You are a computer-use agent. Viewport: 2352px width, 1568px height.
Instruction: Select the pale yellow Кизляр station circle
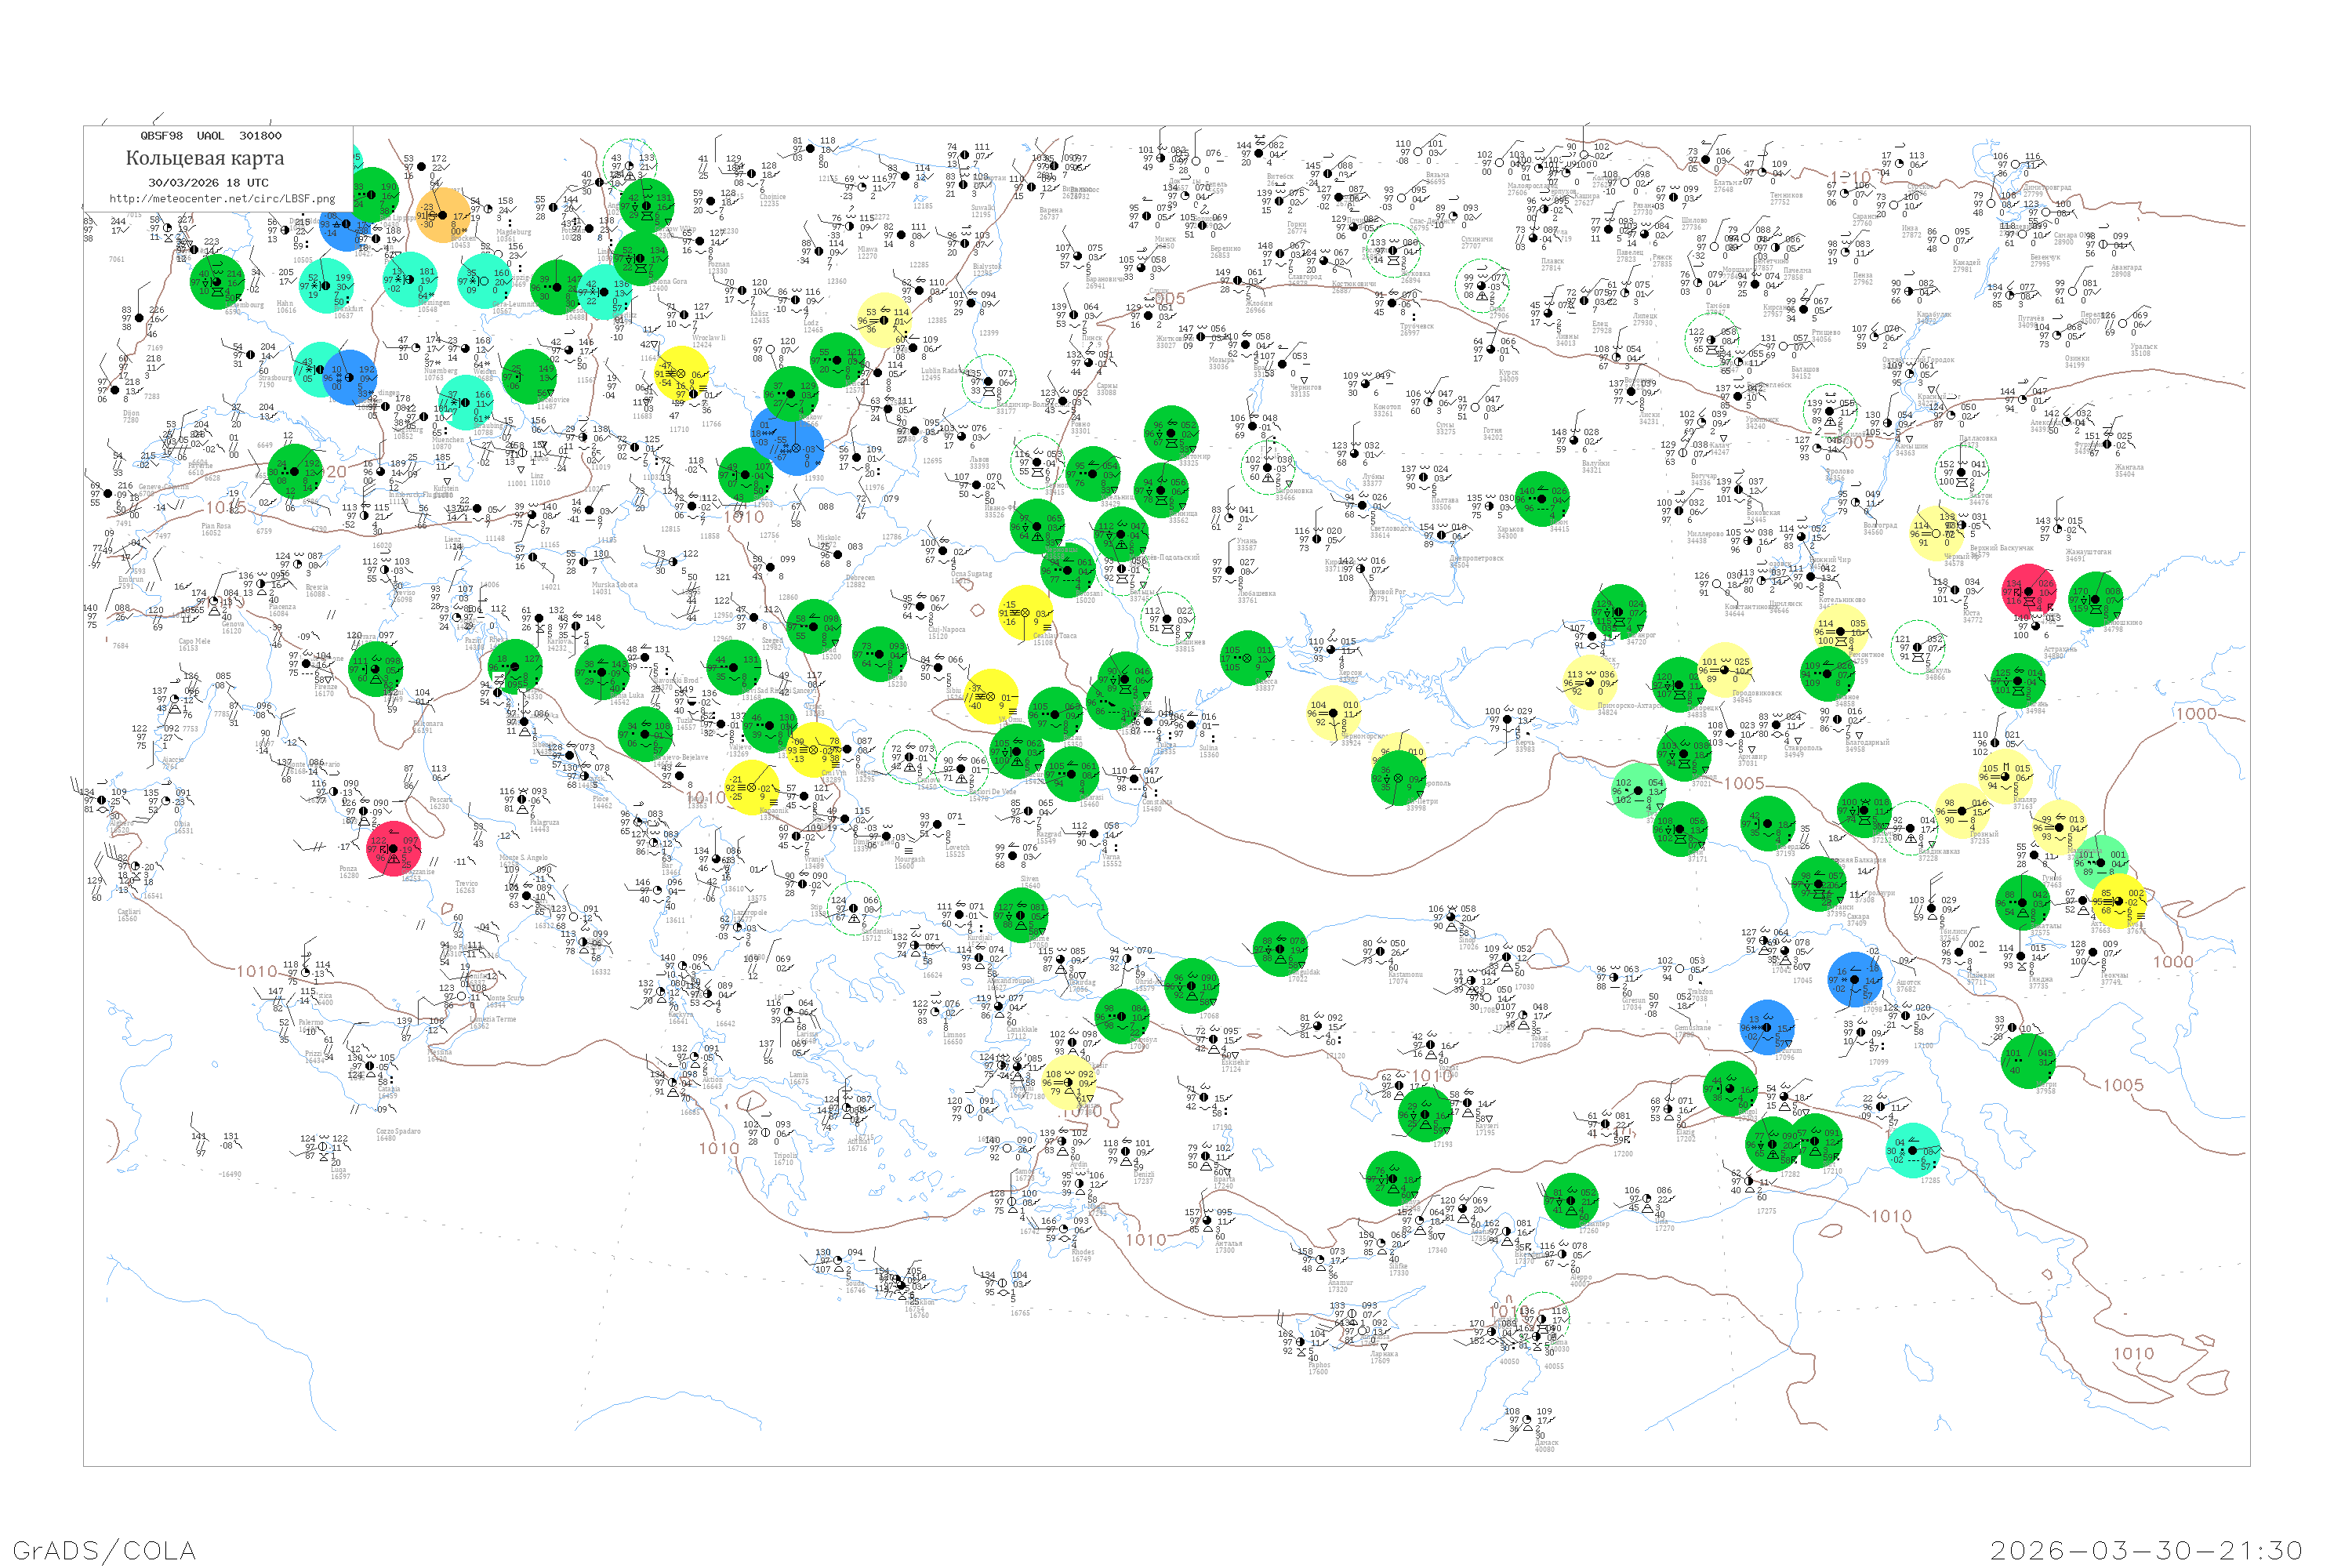click(x=2005, y=778)
